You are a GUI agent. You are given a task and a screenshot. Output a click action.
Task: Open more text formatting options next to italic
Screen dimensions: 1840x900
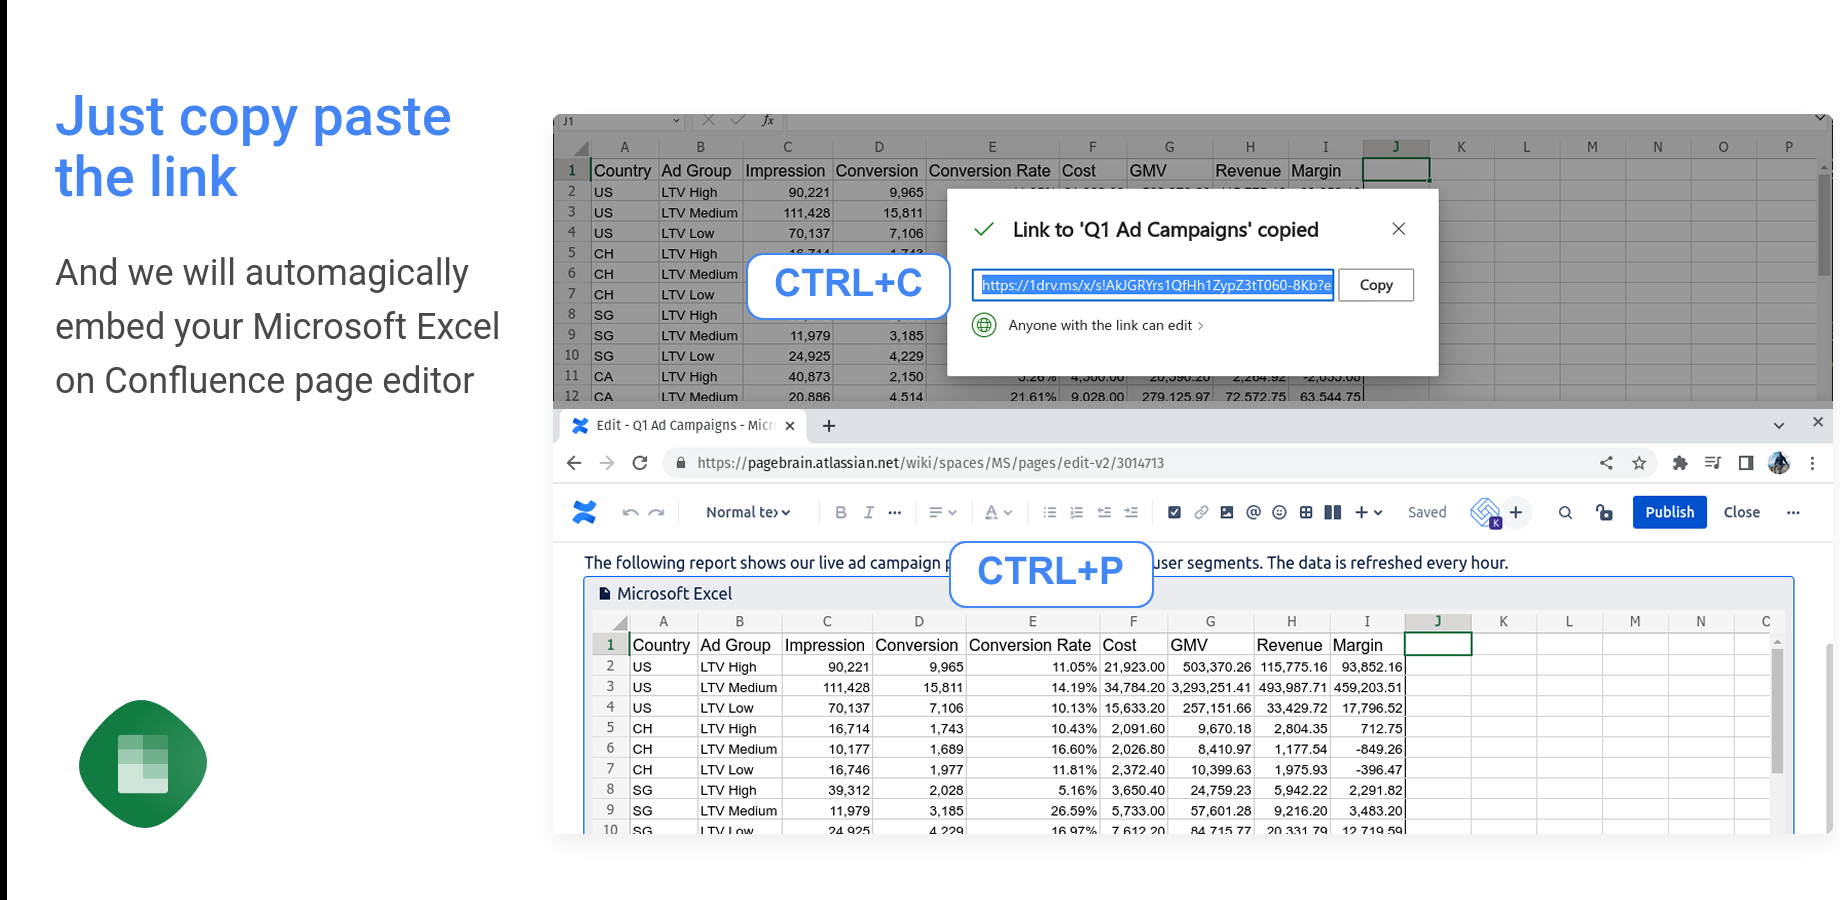tap(895, 512)
